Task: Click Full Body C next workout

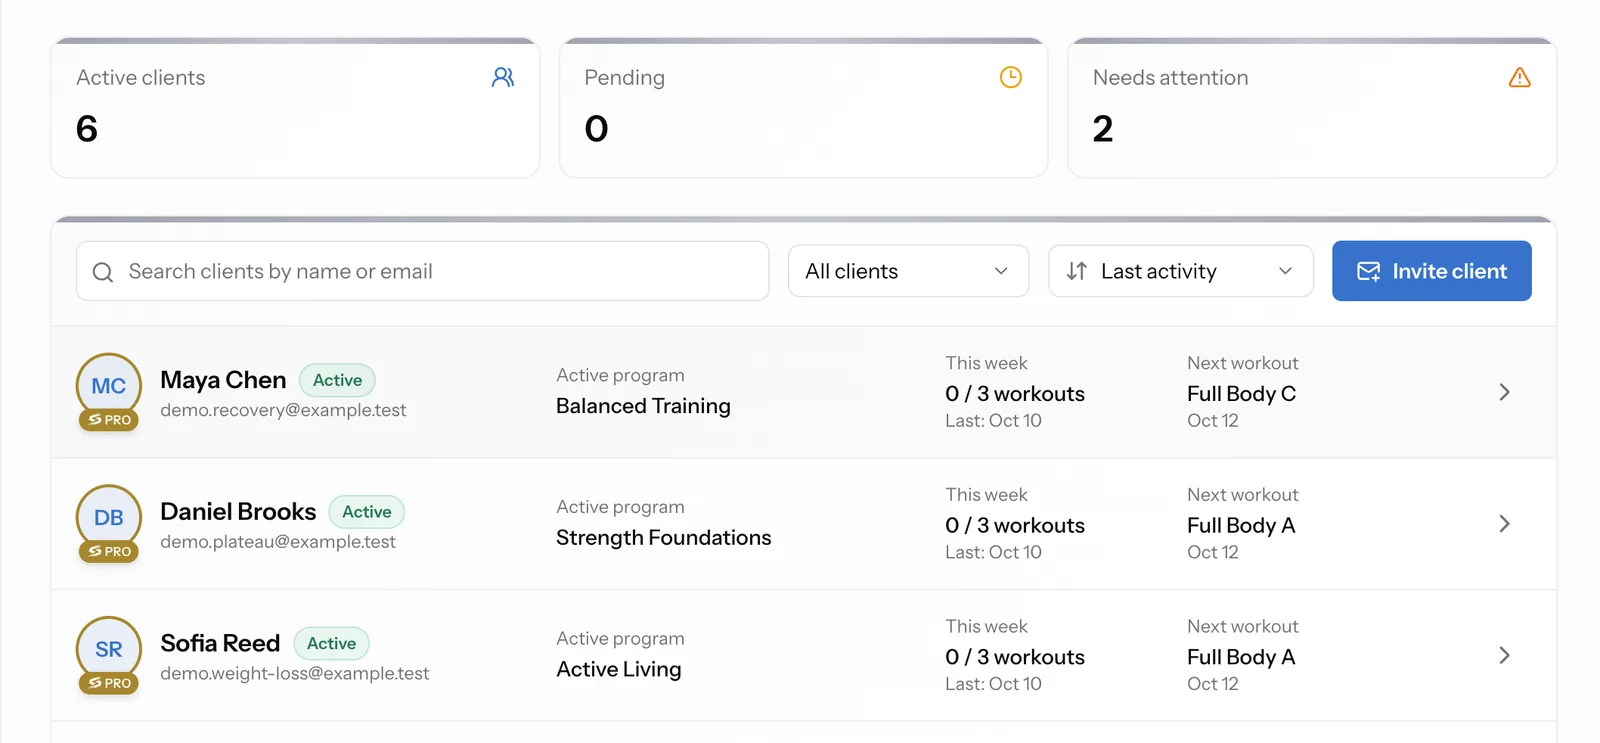Action: tap(1241, 394)
